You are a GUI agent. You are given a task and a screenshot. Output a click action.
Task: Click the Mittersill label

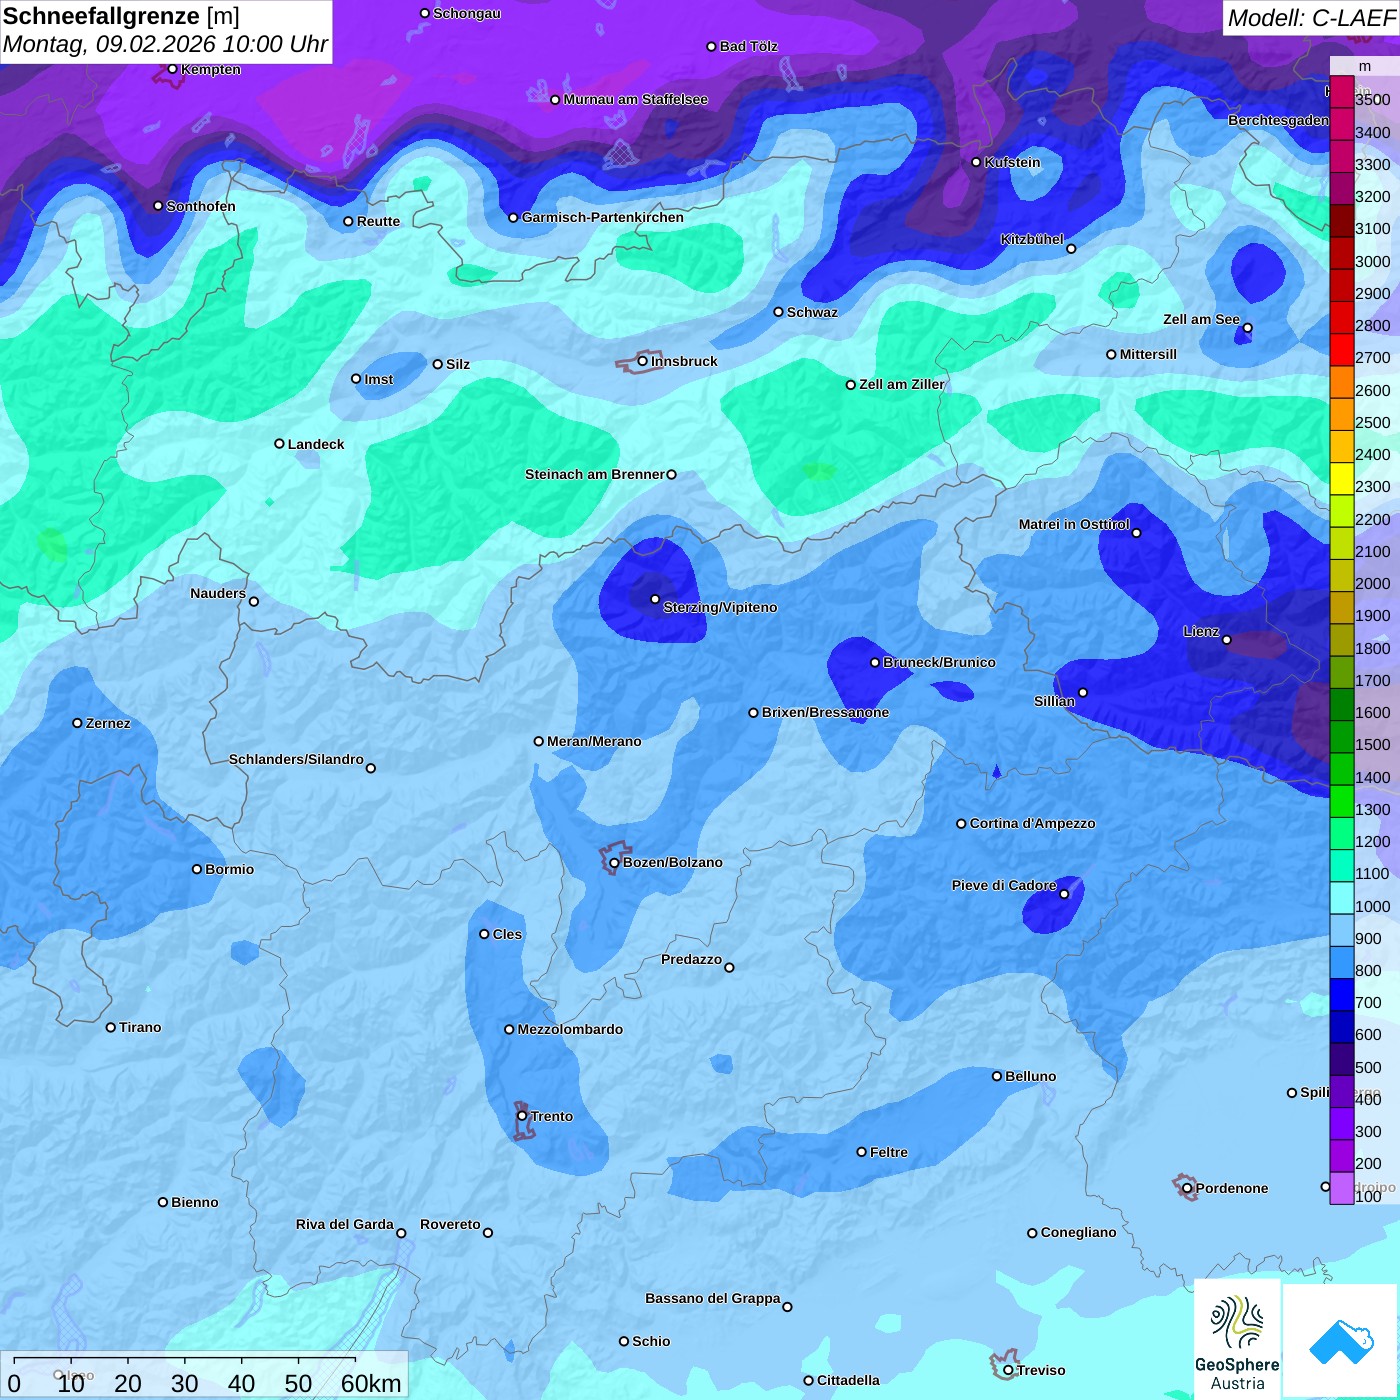tap(1148, 354)
